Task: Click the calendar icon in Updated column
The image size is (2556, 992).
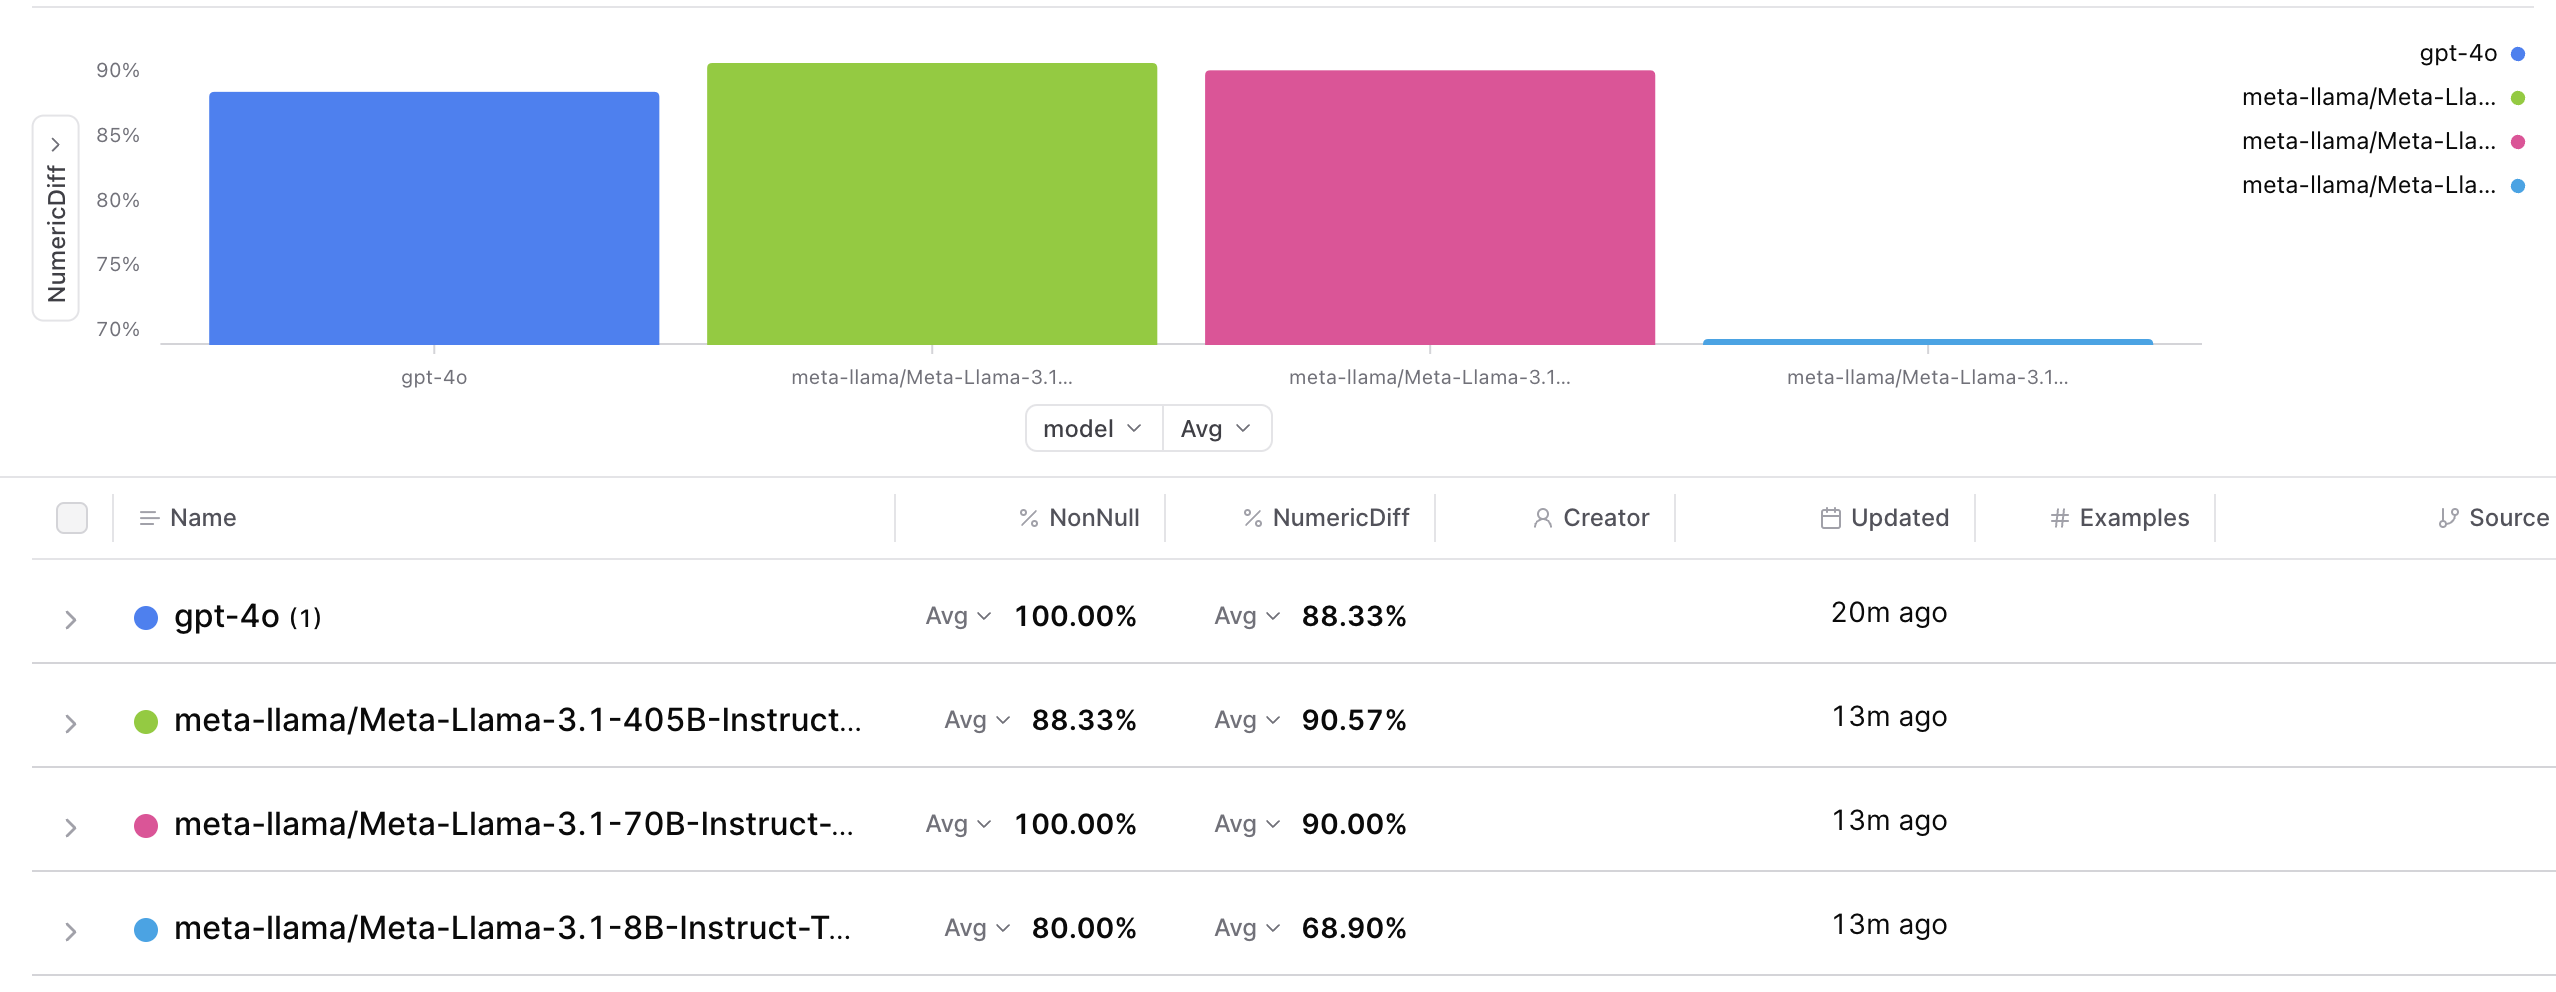Action: tap(1830, 518)
